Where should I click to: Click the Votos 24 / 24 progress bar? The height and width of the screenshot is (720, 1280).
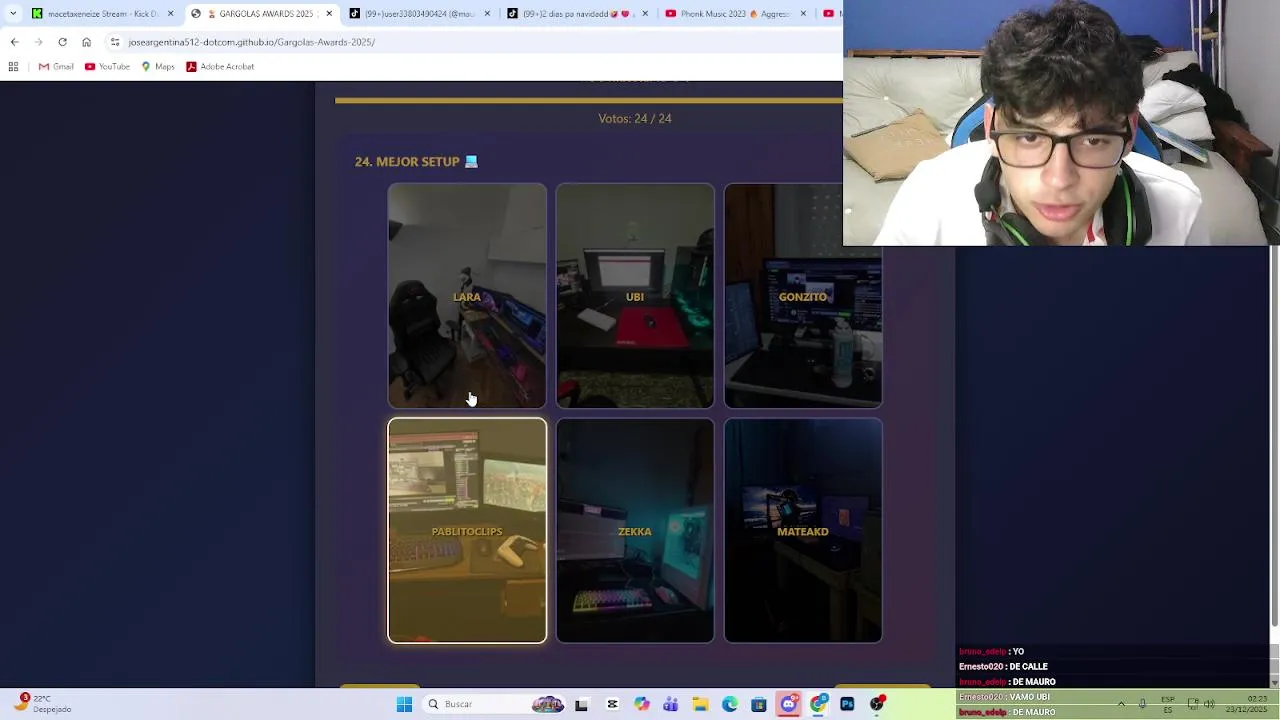589,100
